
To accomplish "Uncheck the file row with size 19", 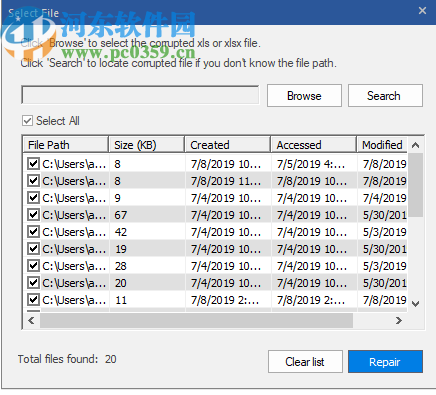I will pos(33,249).
